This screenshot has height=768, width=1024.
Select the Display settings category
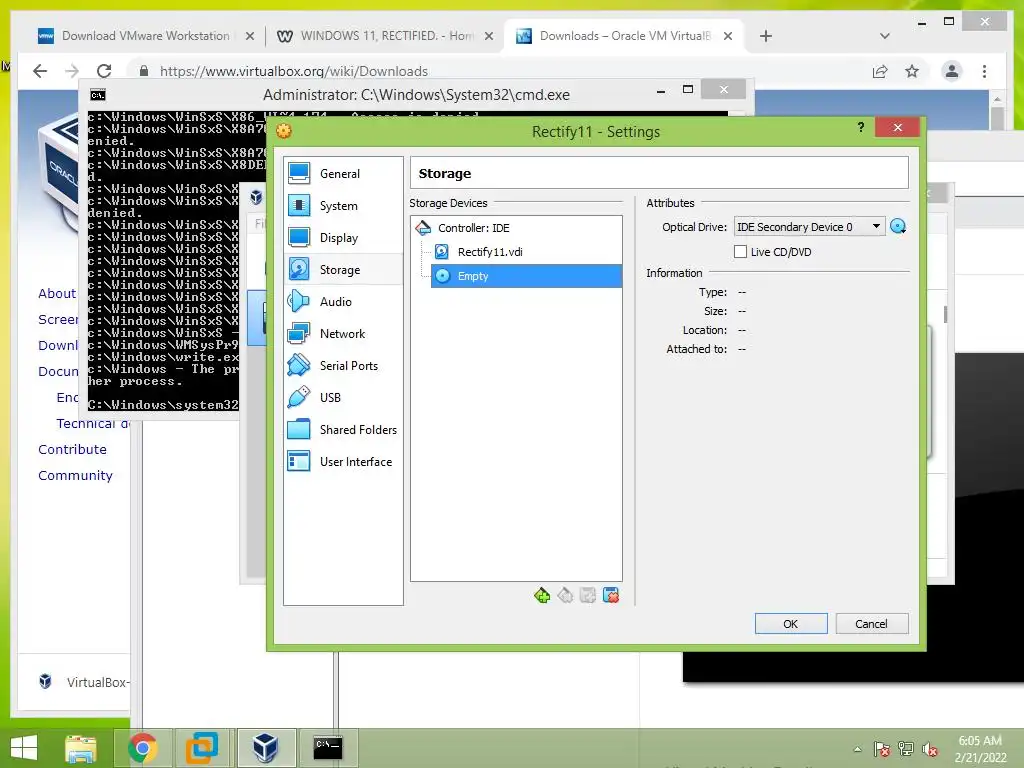click(x=343, y=238)
